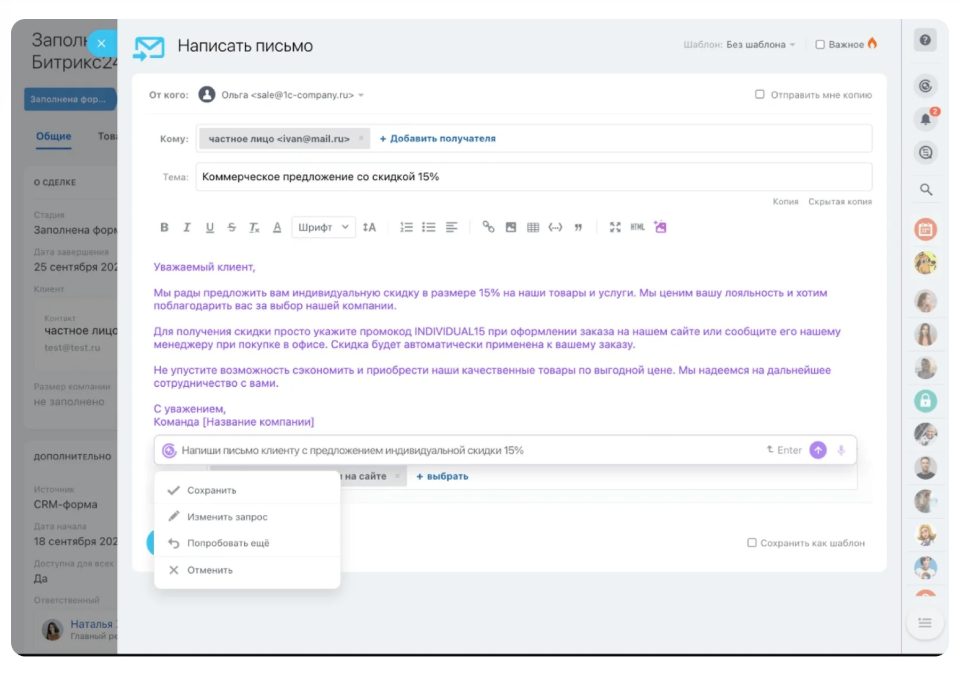This screenshot has width=959, height=679.
Task: Click "Добавить получателя" link
Action: [x=437, y=139]
